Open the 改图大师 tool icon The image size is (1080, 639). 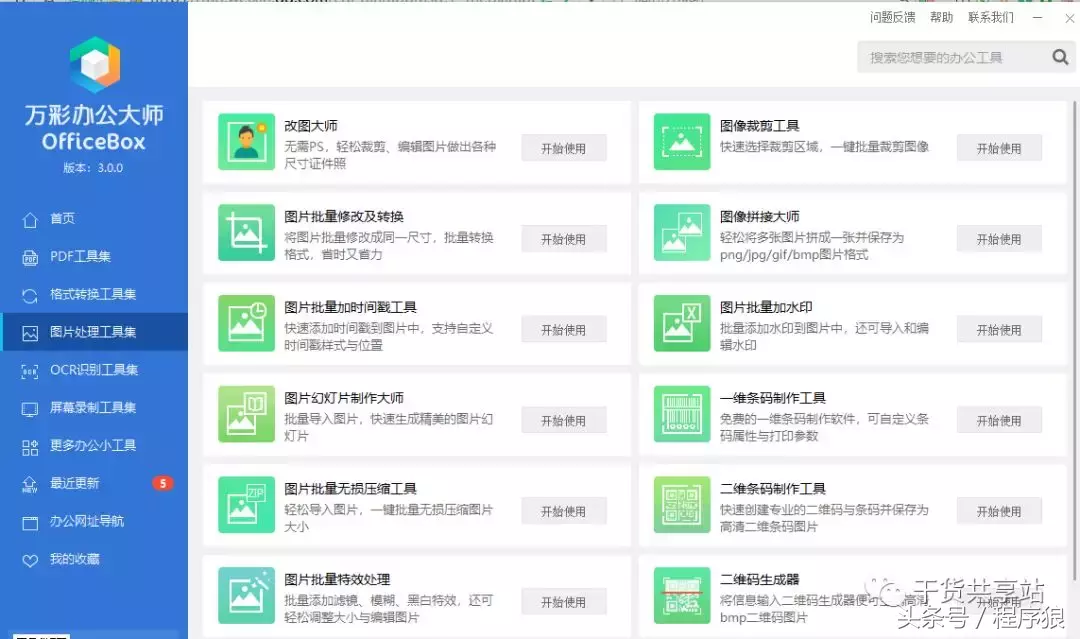click(x=247, y=142)
